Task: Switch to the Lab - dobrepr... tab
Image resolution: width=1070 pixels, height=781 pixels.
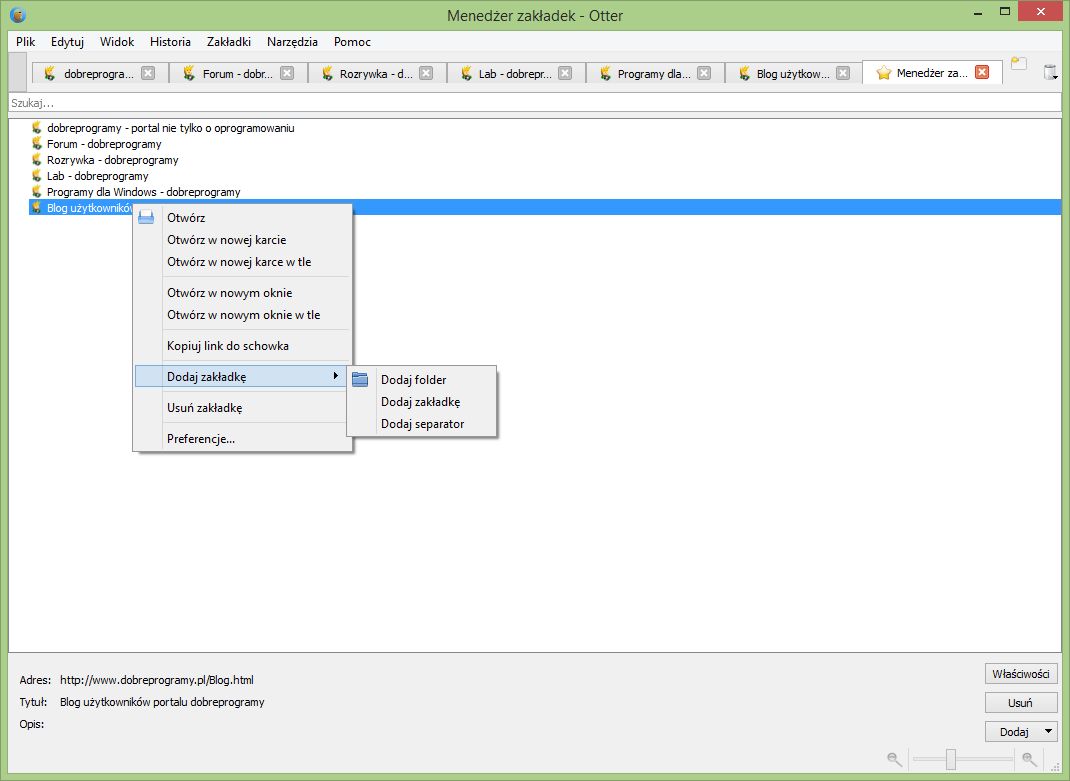Action: click(x=515, y=73)
